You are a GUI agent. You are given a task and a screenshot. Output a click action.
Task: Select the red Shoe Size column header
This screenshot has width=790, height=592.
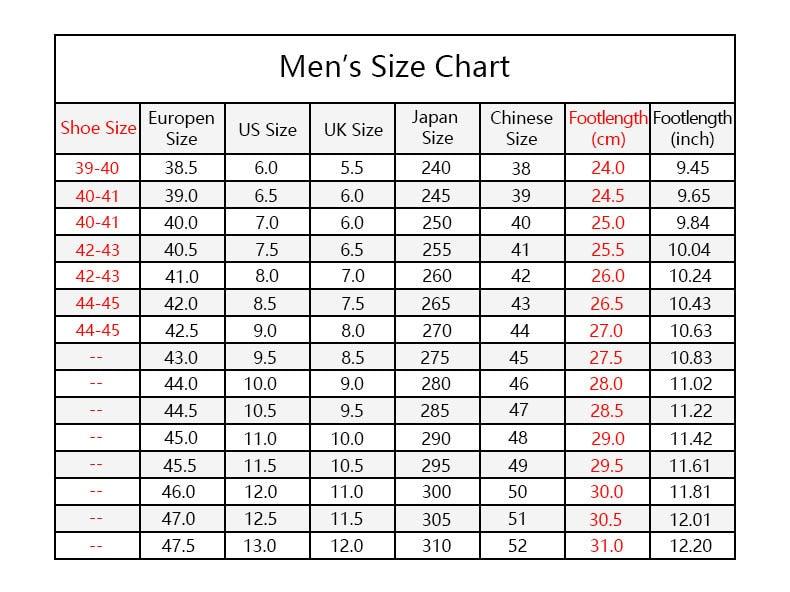pos(98,128)
